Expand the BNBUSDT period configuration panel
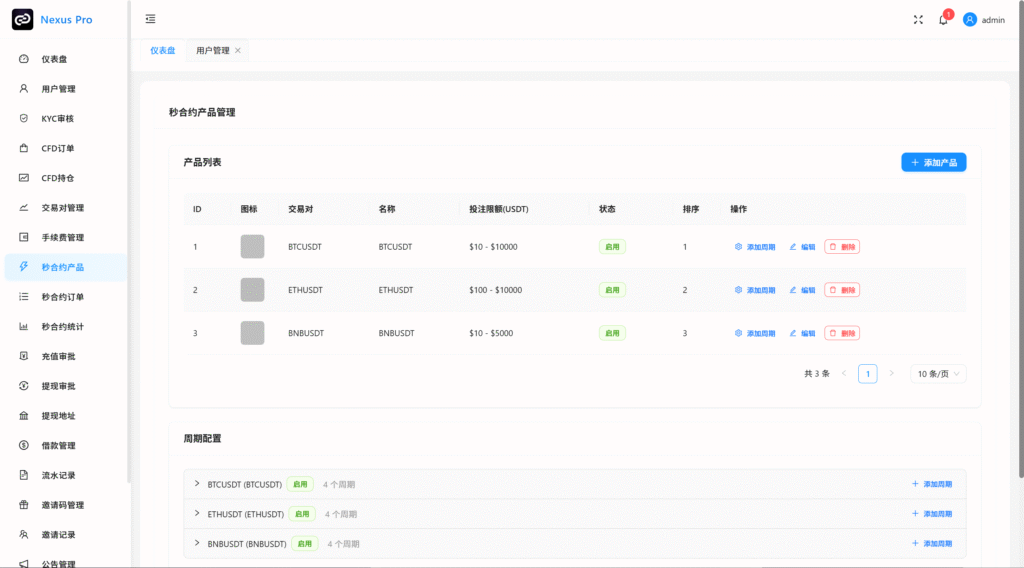 click(x=197, y=544)
